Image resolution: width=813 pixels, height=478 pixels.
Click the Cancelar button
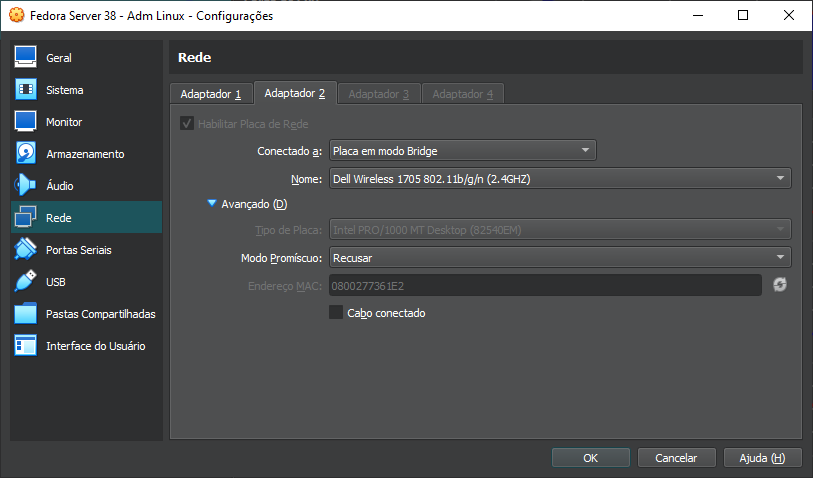pos(676,458)
